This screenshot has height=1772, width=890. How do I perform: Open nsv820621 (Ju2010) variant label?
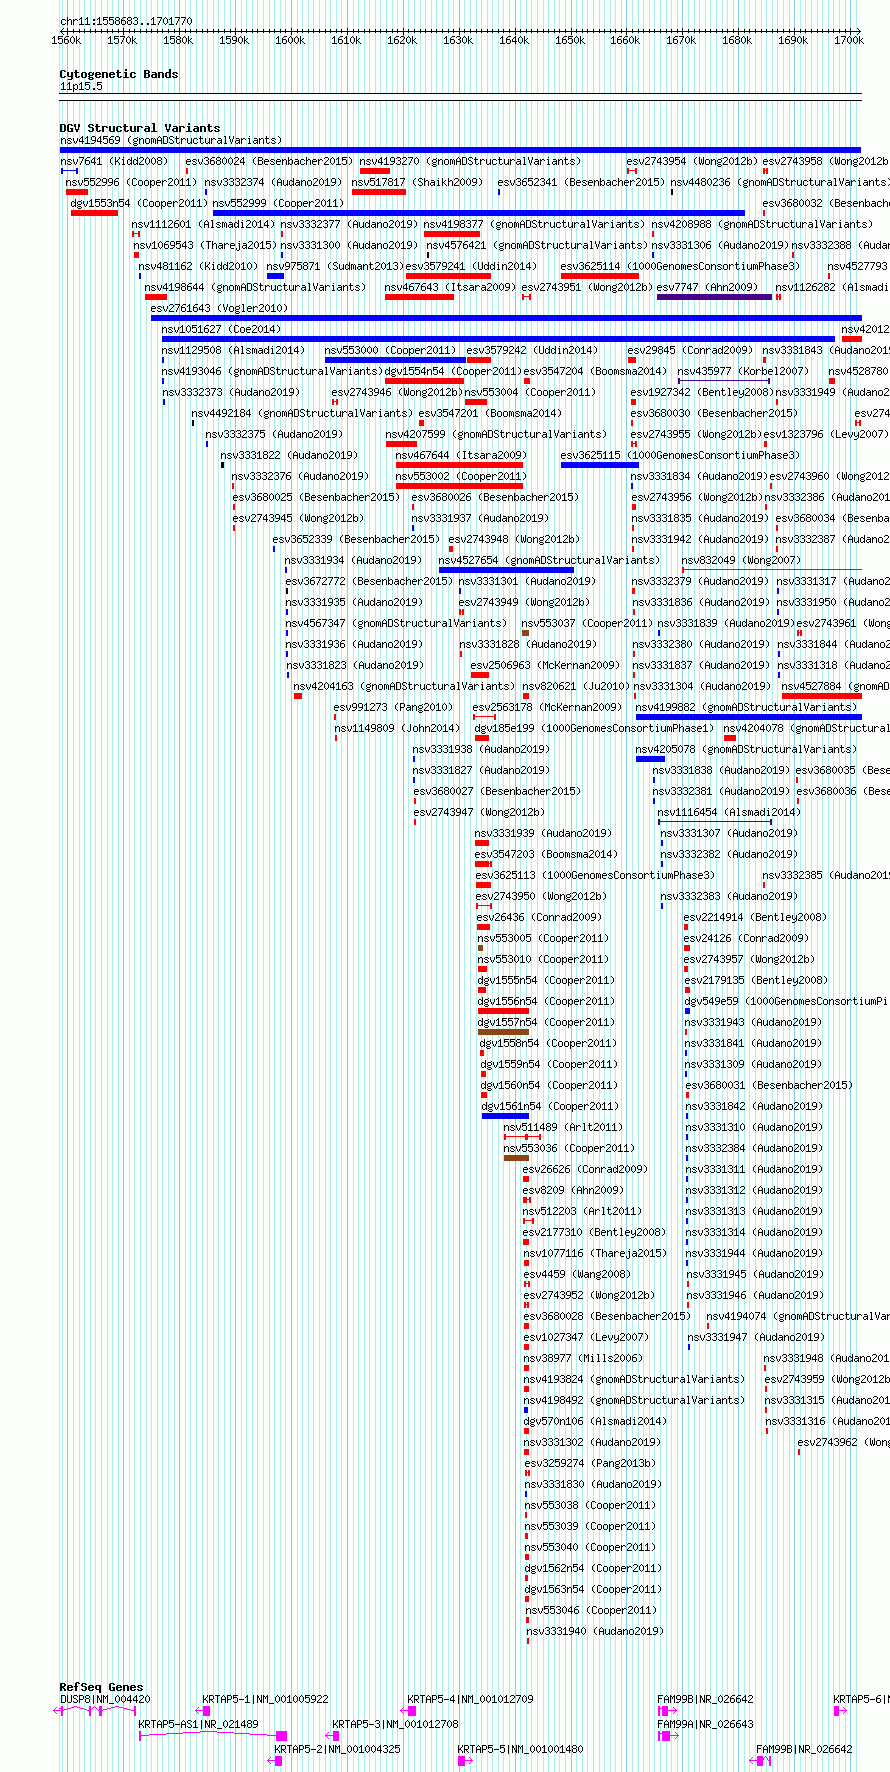[x=576, y=686]
